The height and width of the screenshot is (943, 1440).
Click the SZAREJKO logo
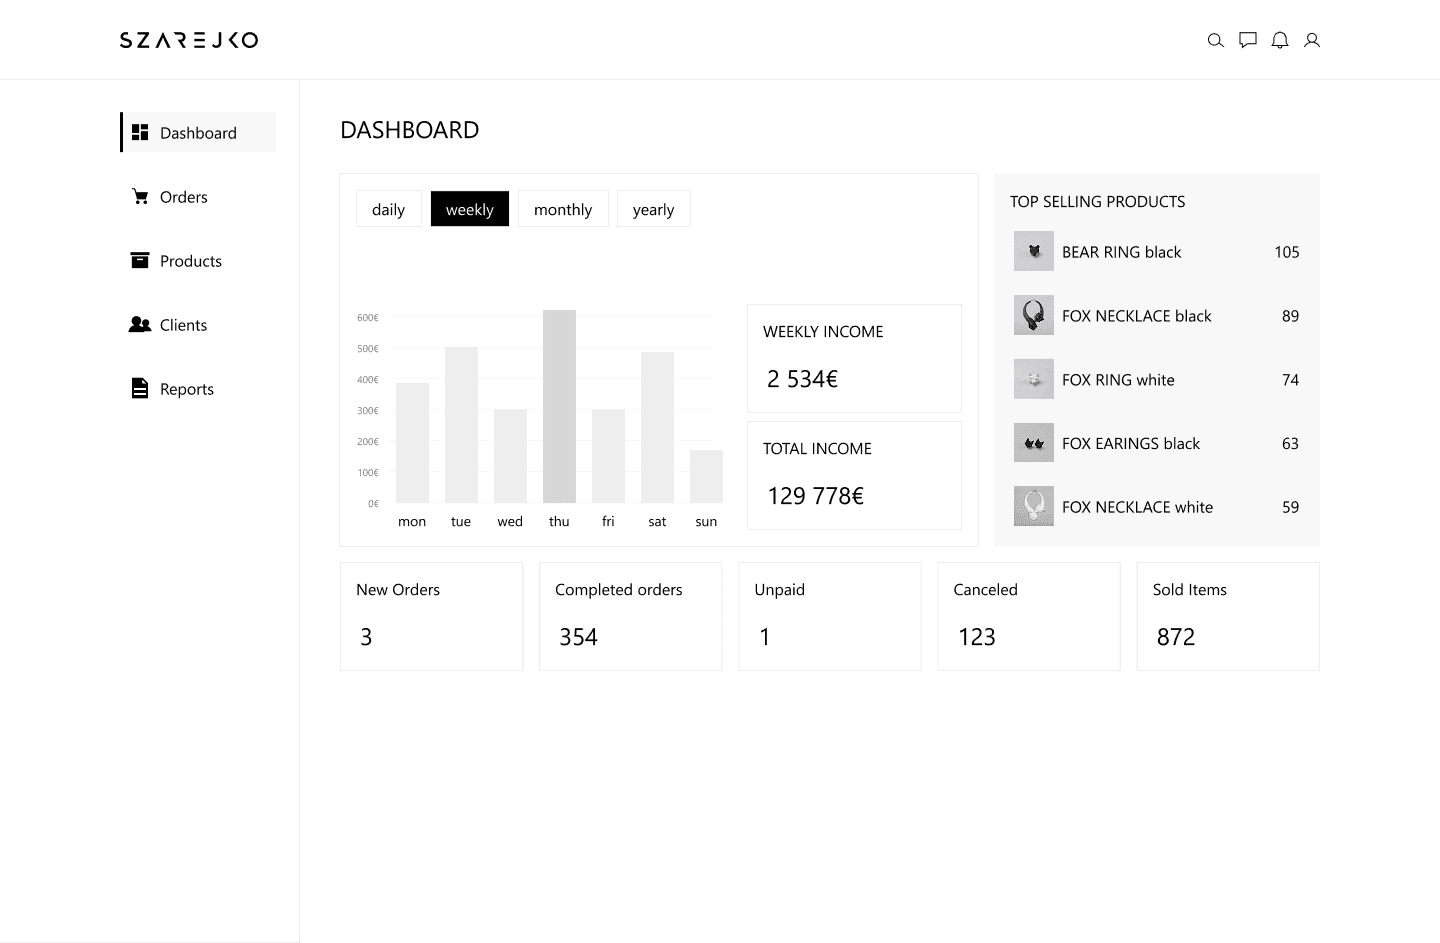pos(189,40)
